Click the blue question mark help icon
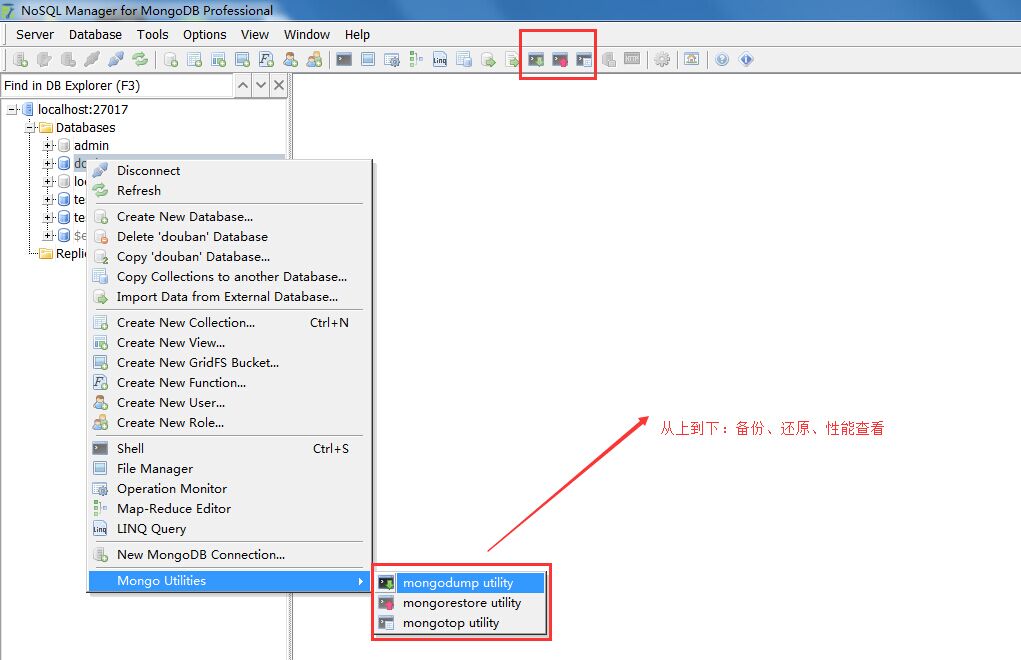This screenshot has width=1021, height=660. tap(721, 60)
